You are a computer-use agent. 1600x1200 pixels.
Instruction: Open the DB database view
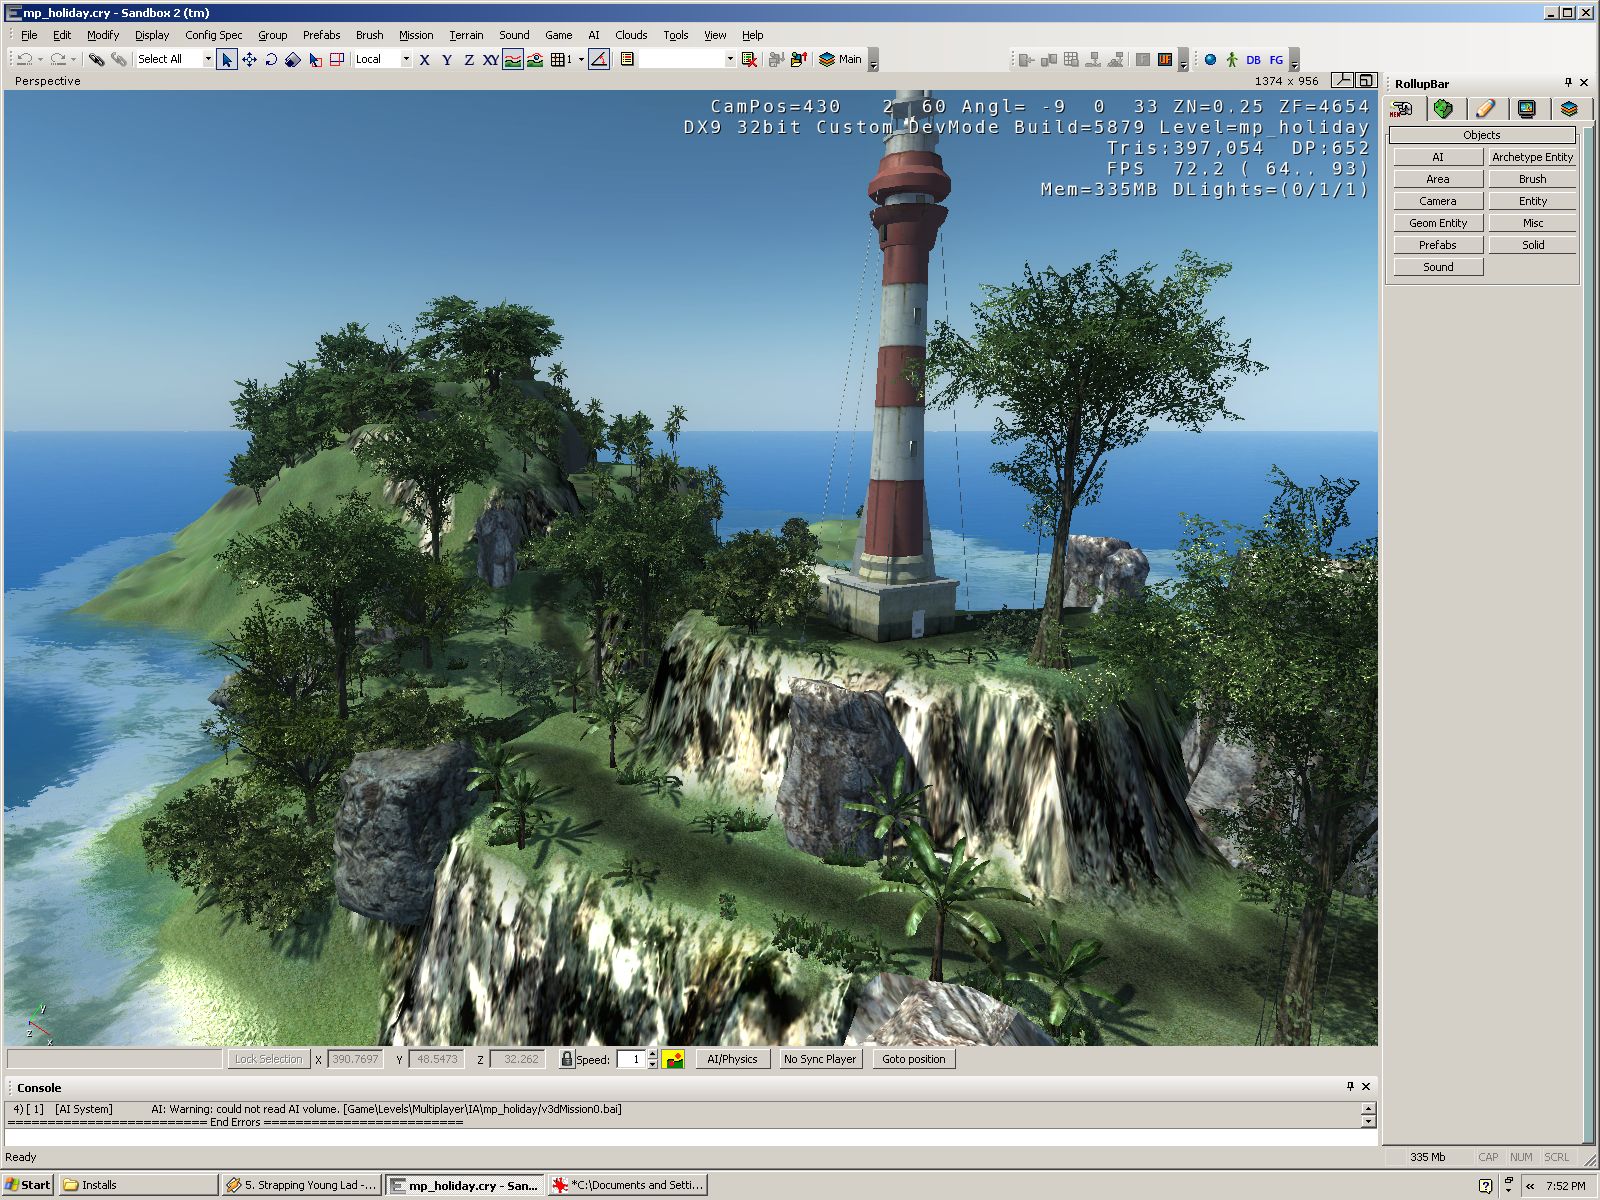click(1253, 60)
